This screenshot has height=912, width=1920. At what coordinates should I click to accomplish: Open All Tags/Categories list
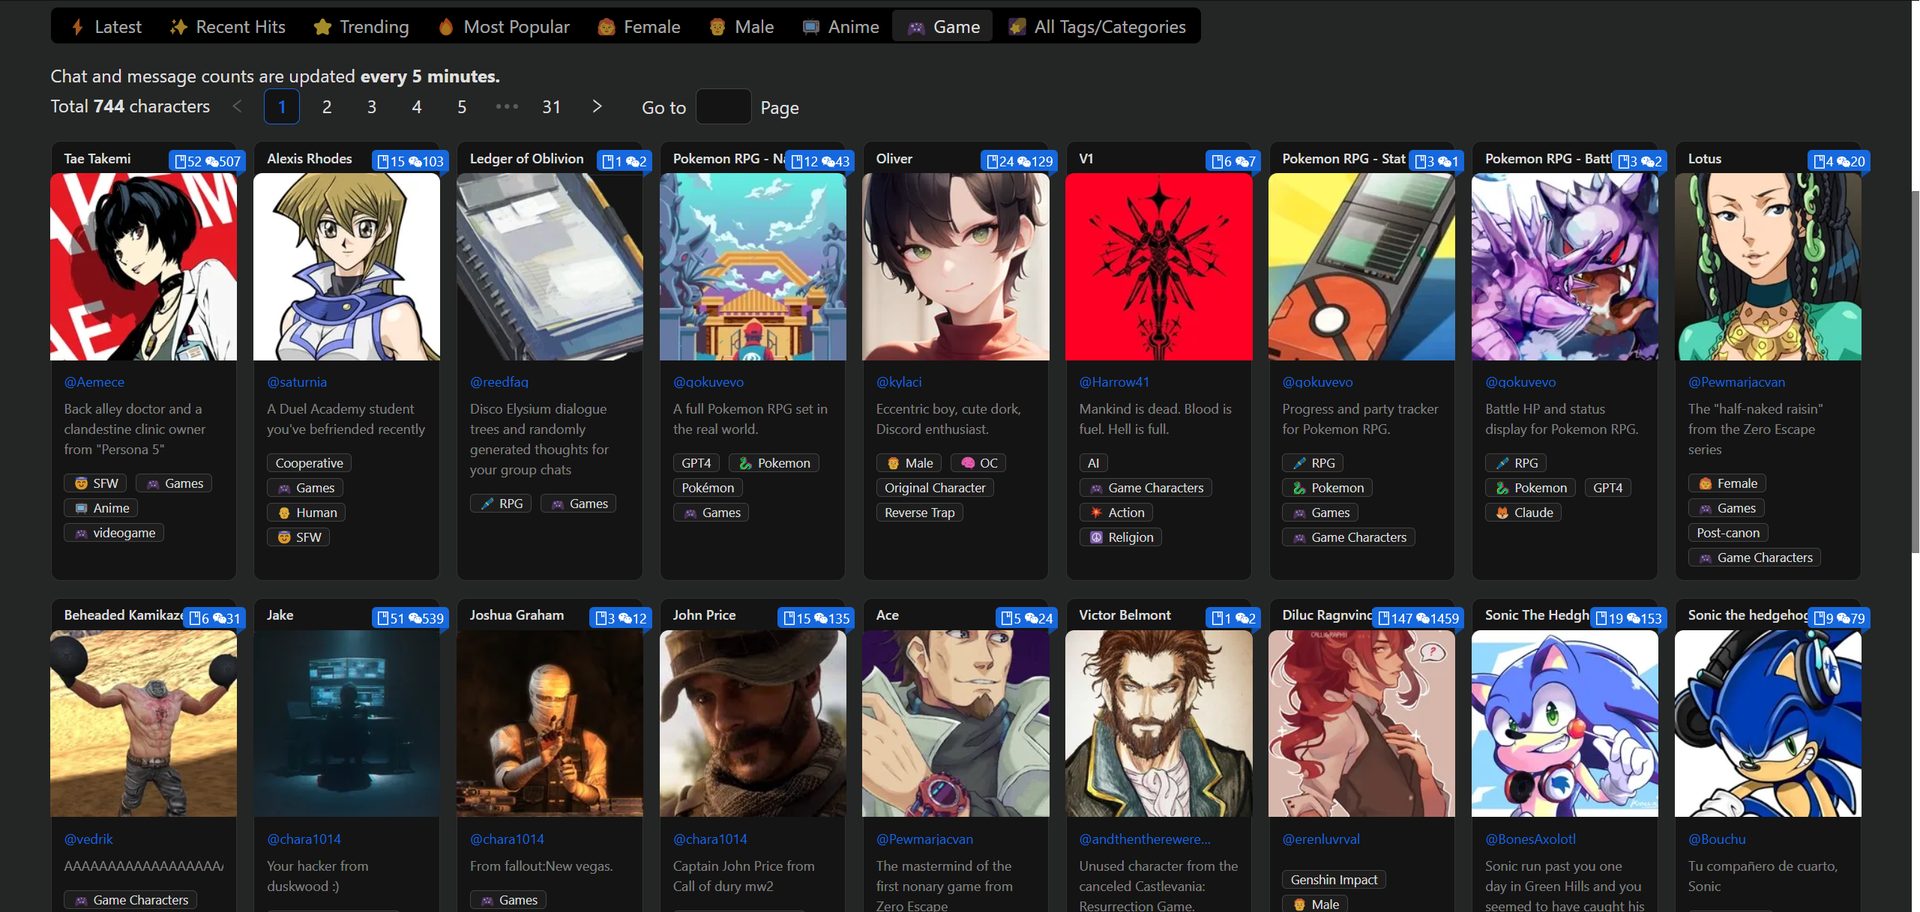click(x=1097, y=27)
